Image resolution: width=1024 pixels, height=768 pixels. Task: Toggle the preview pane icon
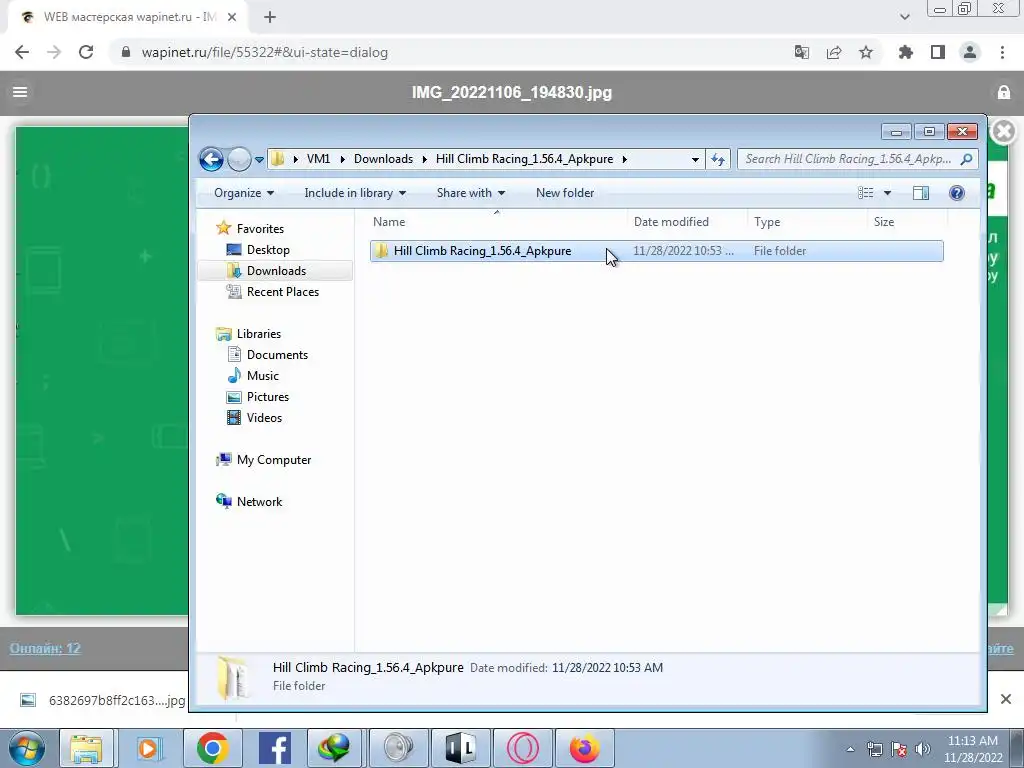[921, 193]
